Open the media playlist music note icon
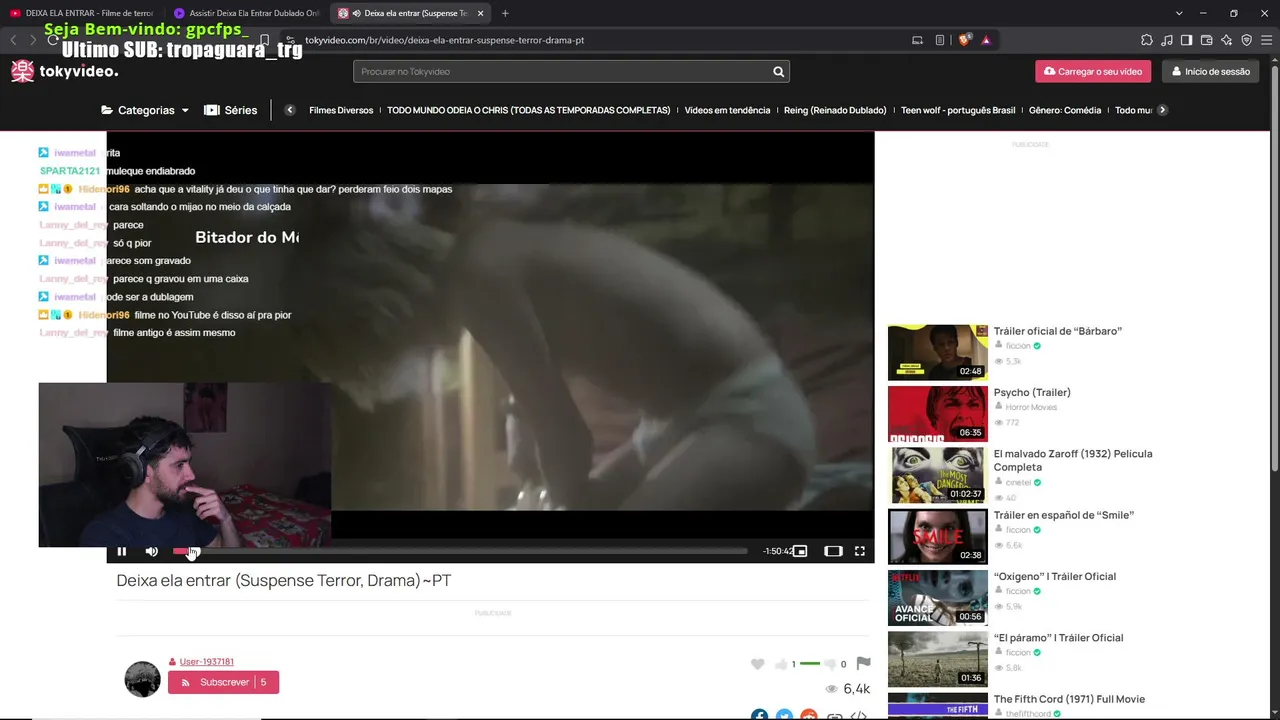The height and width of the screenshot is (720, 1280). tap(1167, 40)
